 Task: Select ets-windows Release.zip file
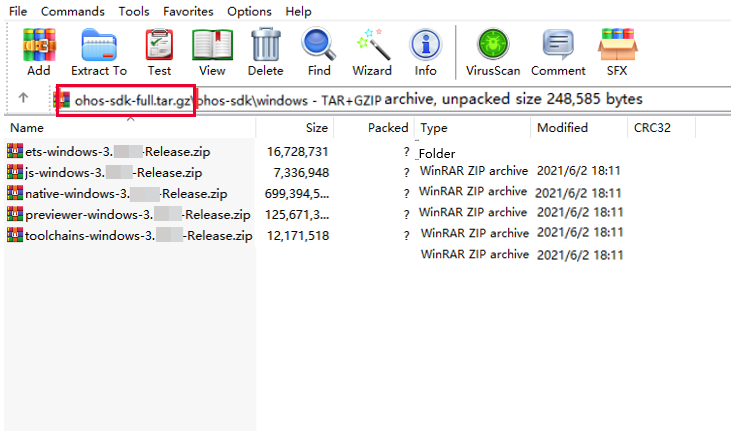tap(118, 151)
